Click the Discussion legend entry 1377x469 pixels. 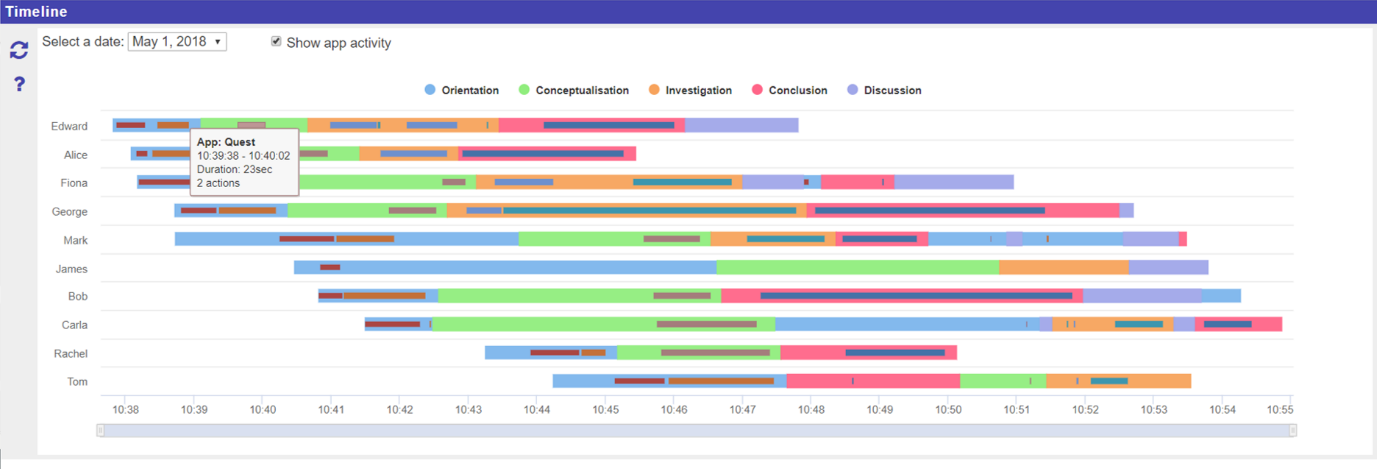[884, 90]
